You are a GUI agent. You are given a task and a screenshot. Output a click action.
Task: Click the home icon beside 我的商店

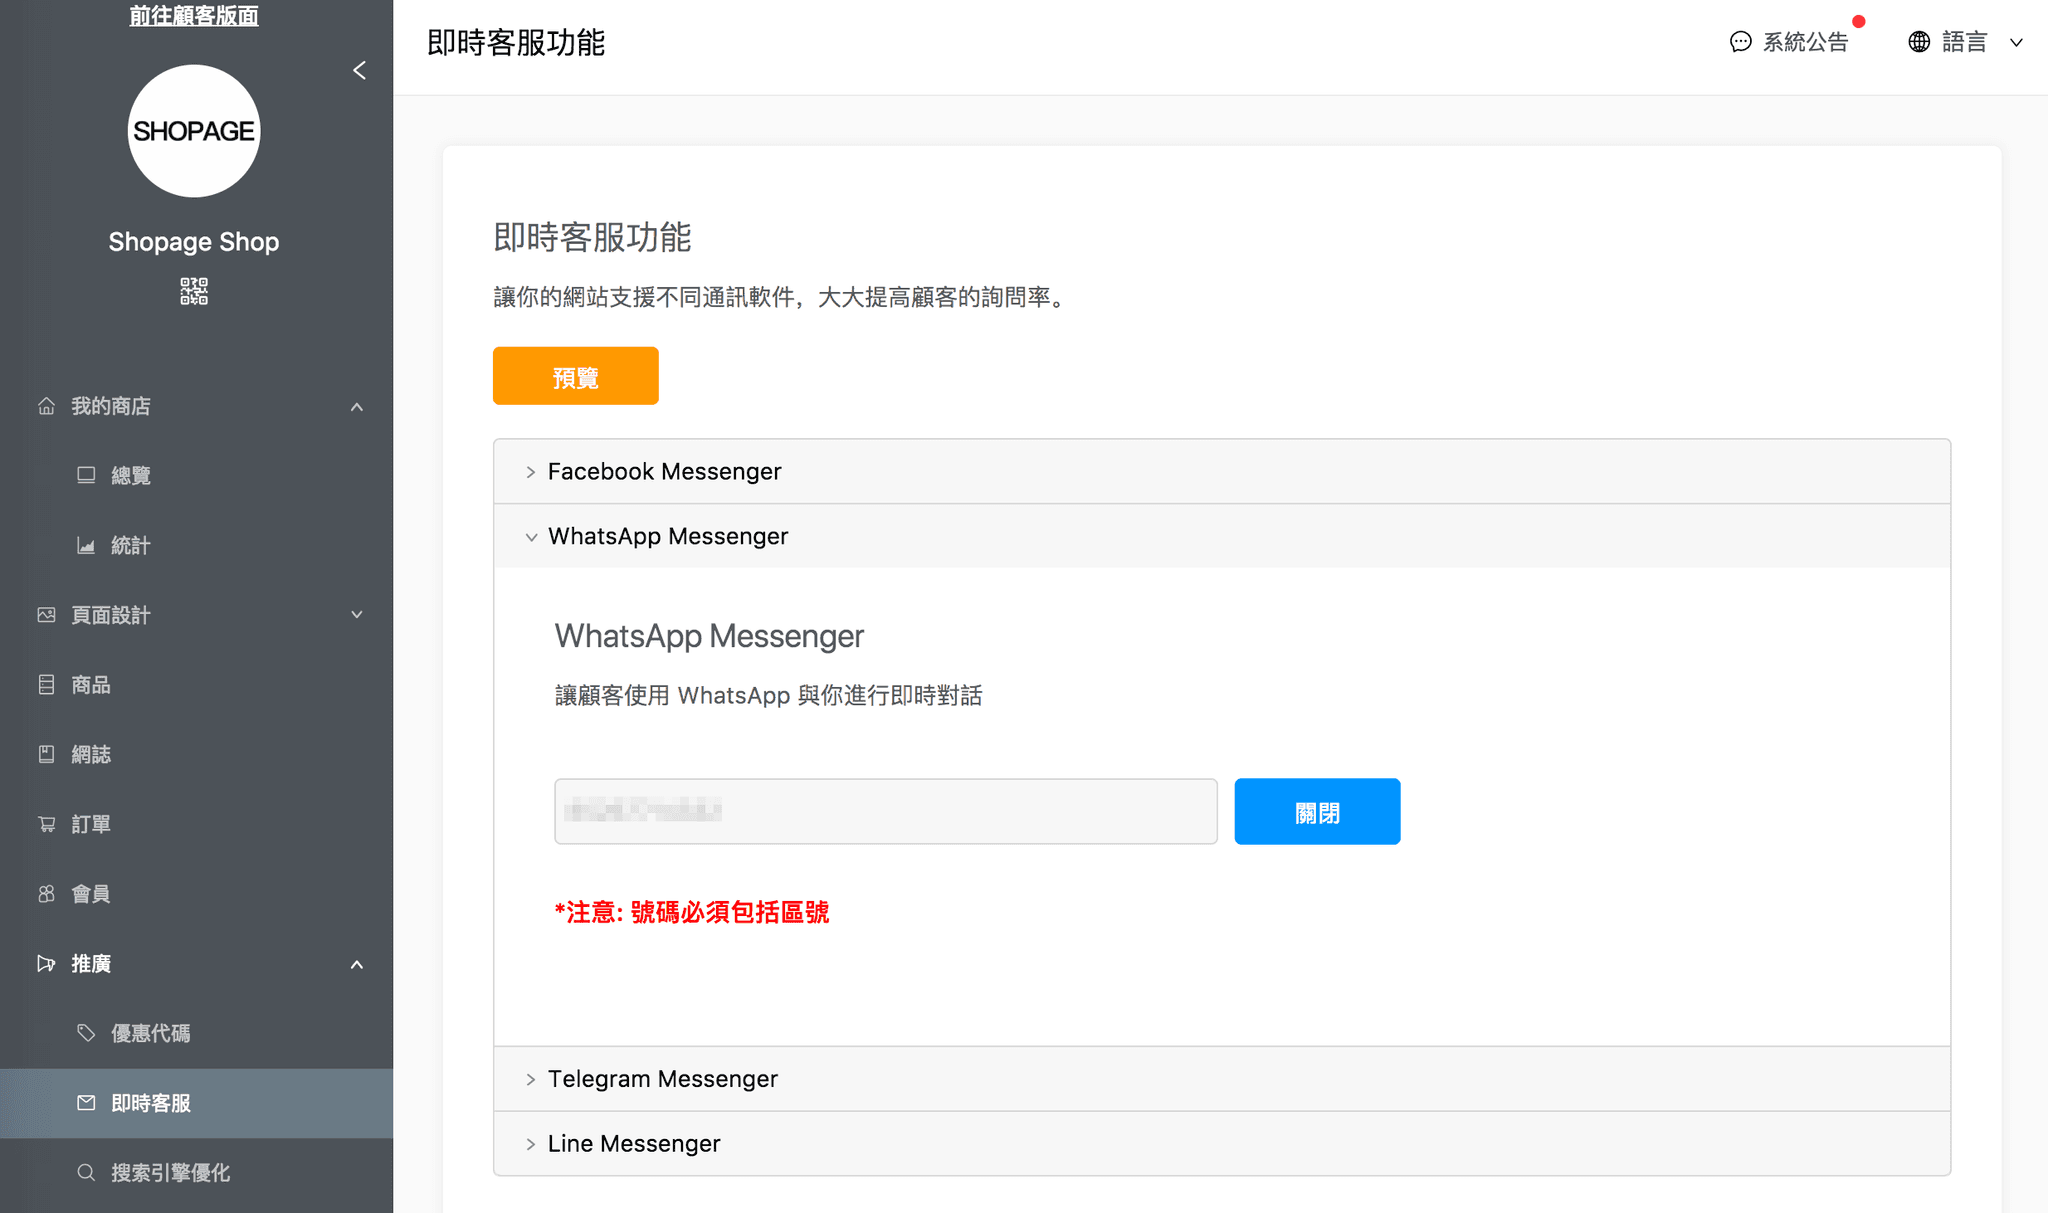pyautogui.click(x=46, y=406)
